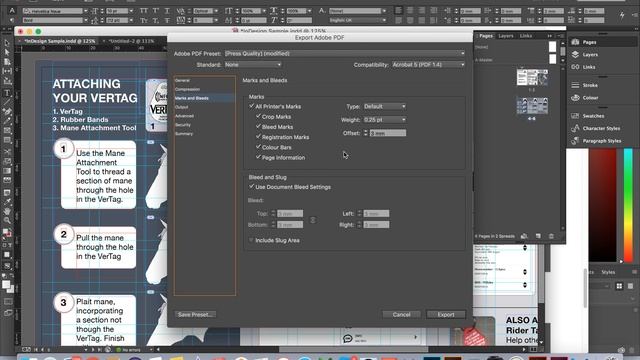Screen dimensions: 640x360
Task: Switch to the Links tab in panel
Action: [526, 36]
